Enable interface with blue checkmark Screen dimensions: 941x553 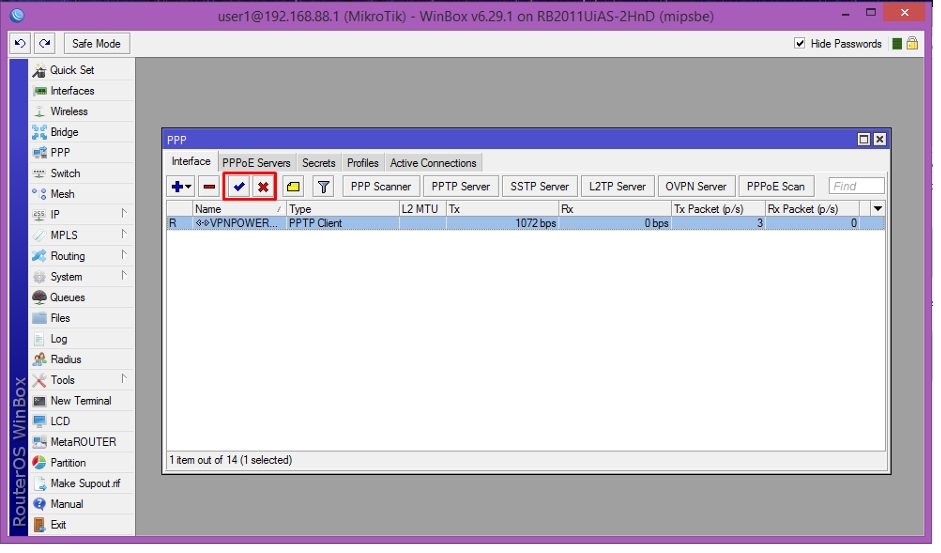pos(239,187)
